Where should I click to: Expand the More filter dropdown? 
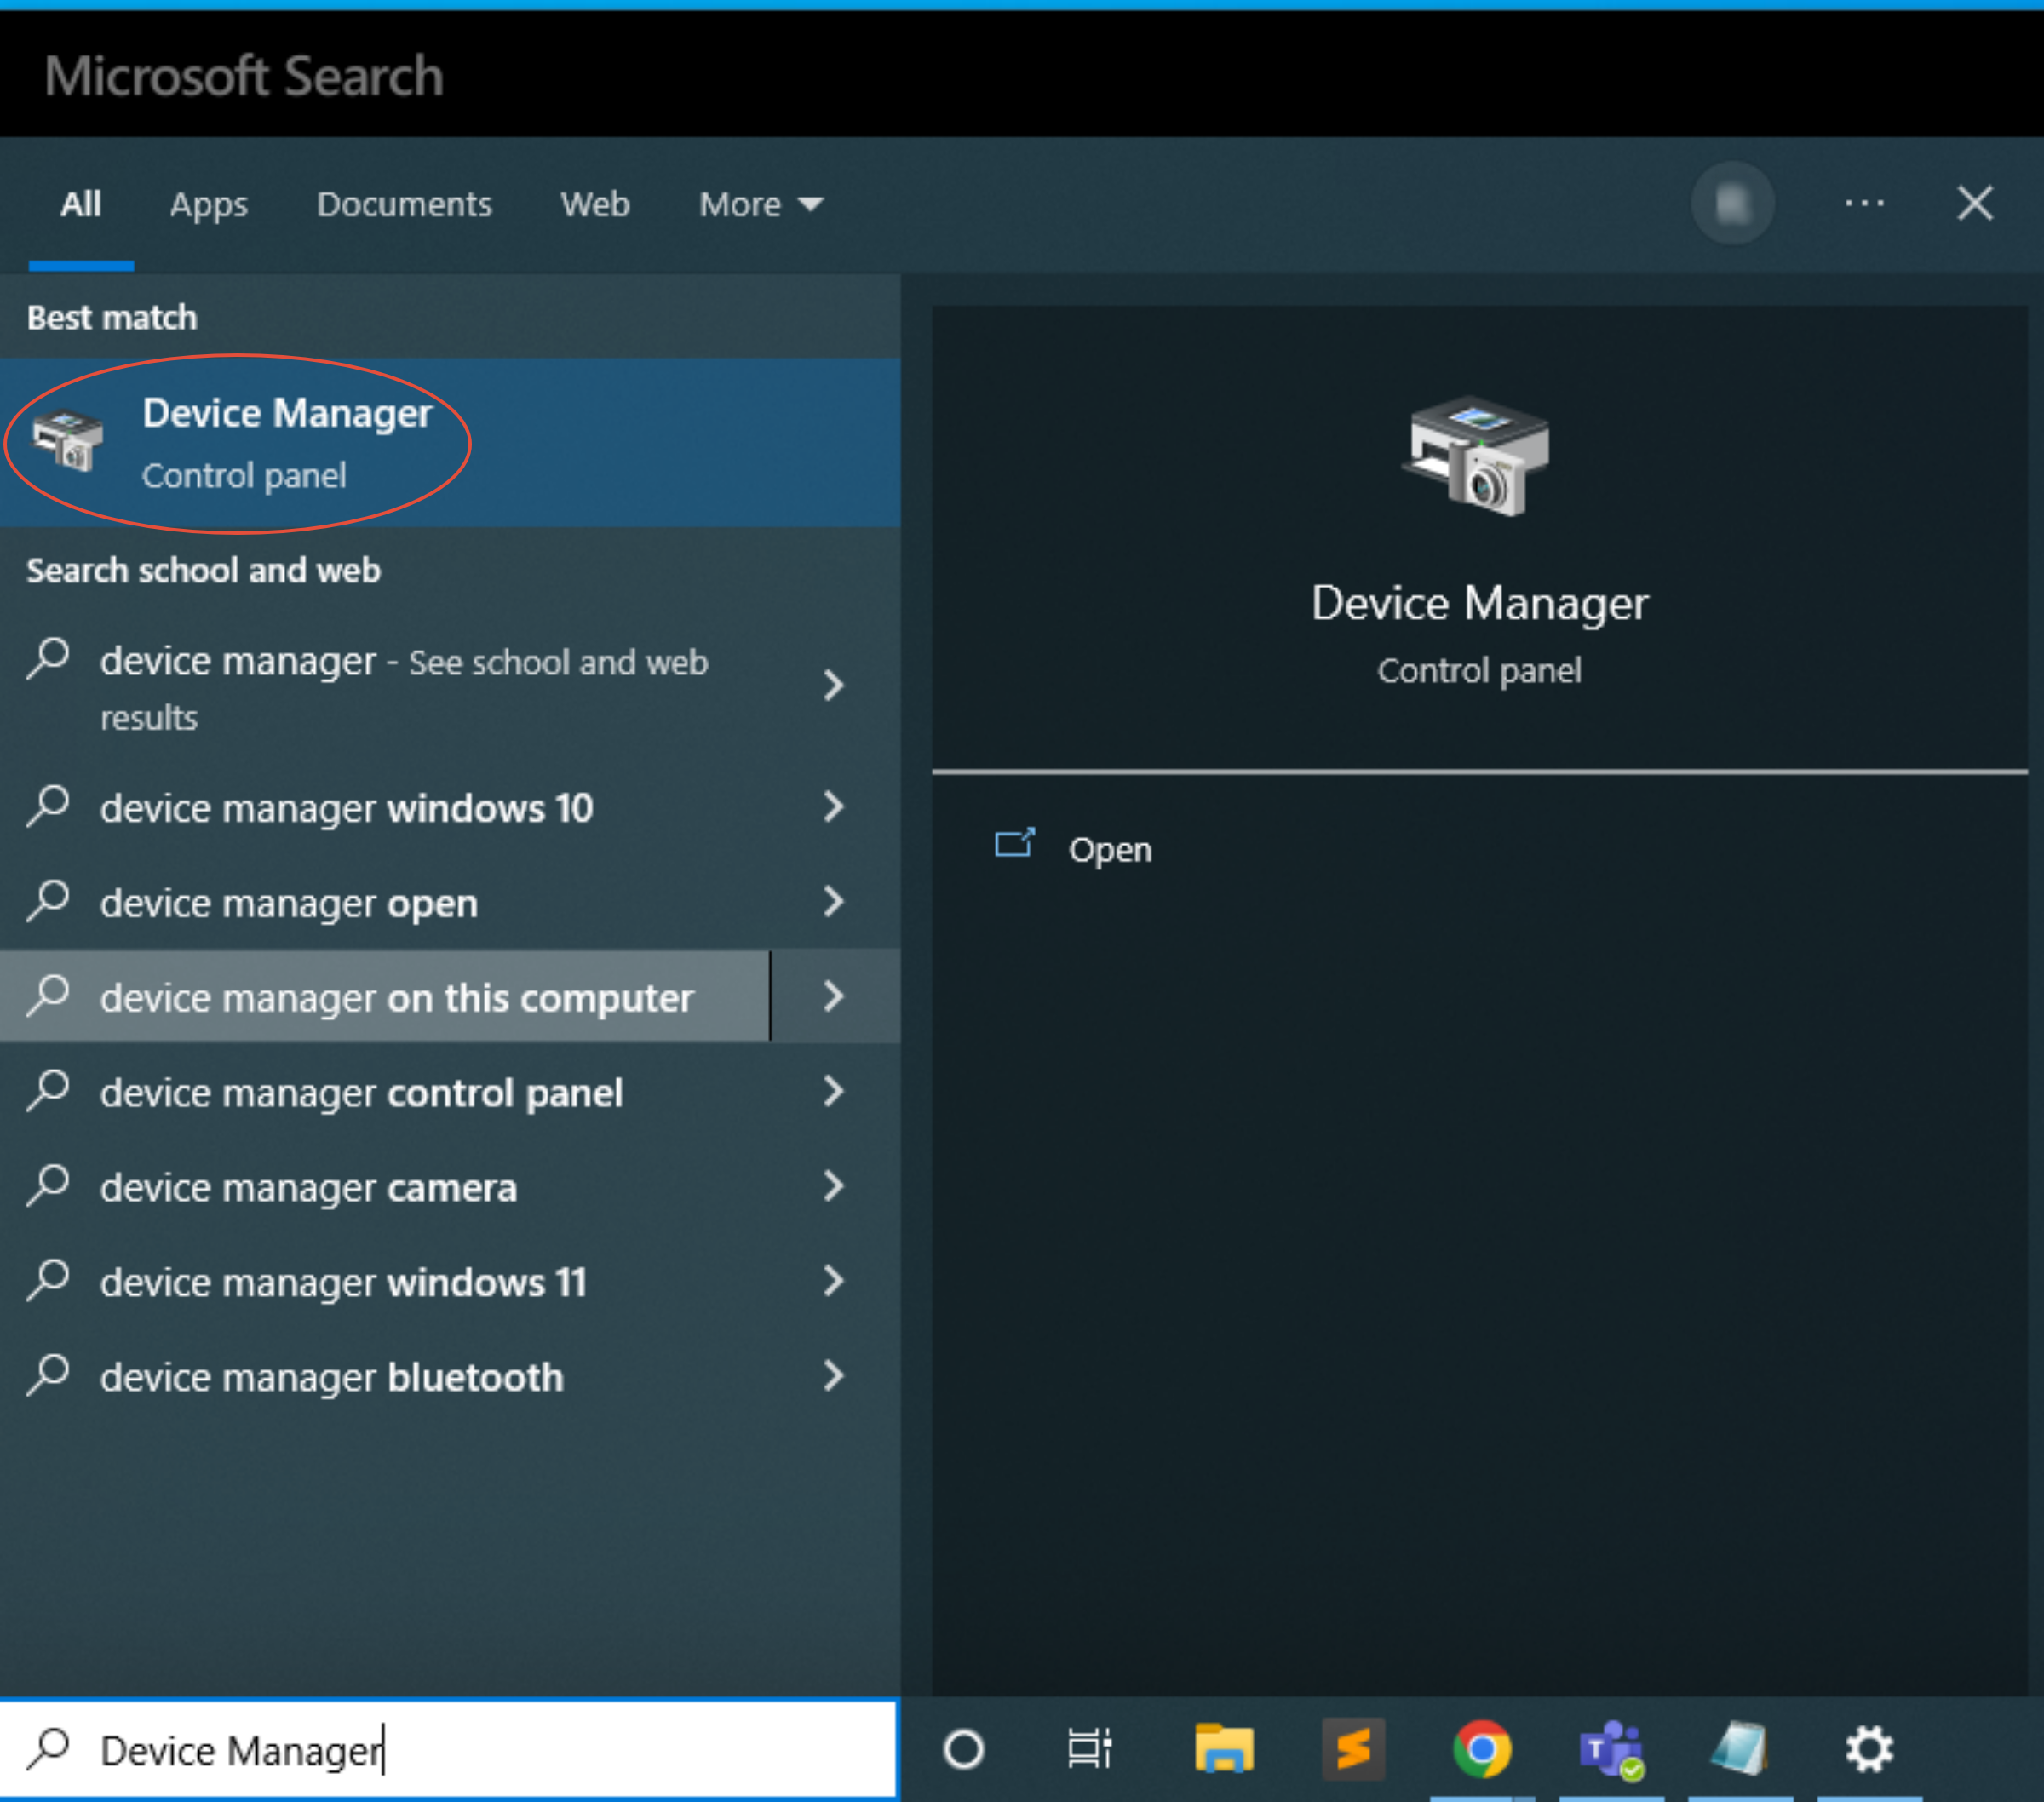pos(760,204)
